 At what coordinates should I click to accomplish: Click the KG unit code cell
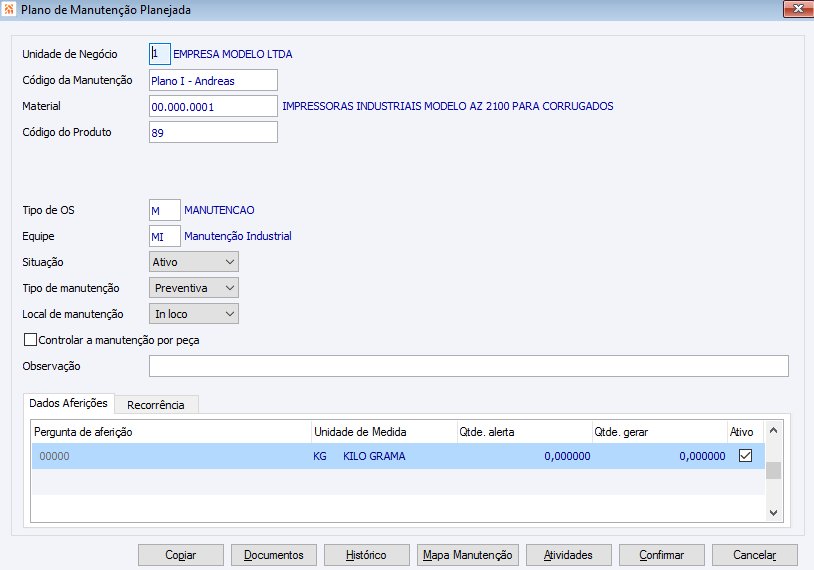pyautogui.click(x=320, y=456)
